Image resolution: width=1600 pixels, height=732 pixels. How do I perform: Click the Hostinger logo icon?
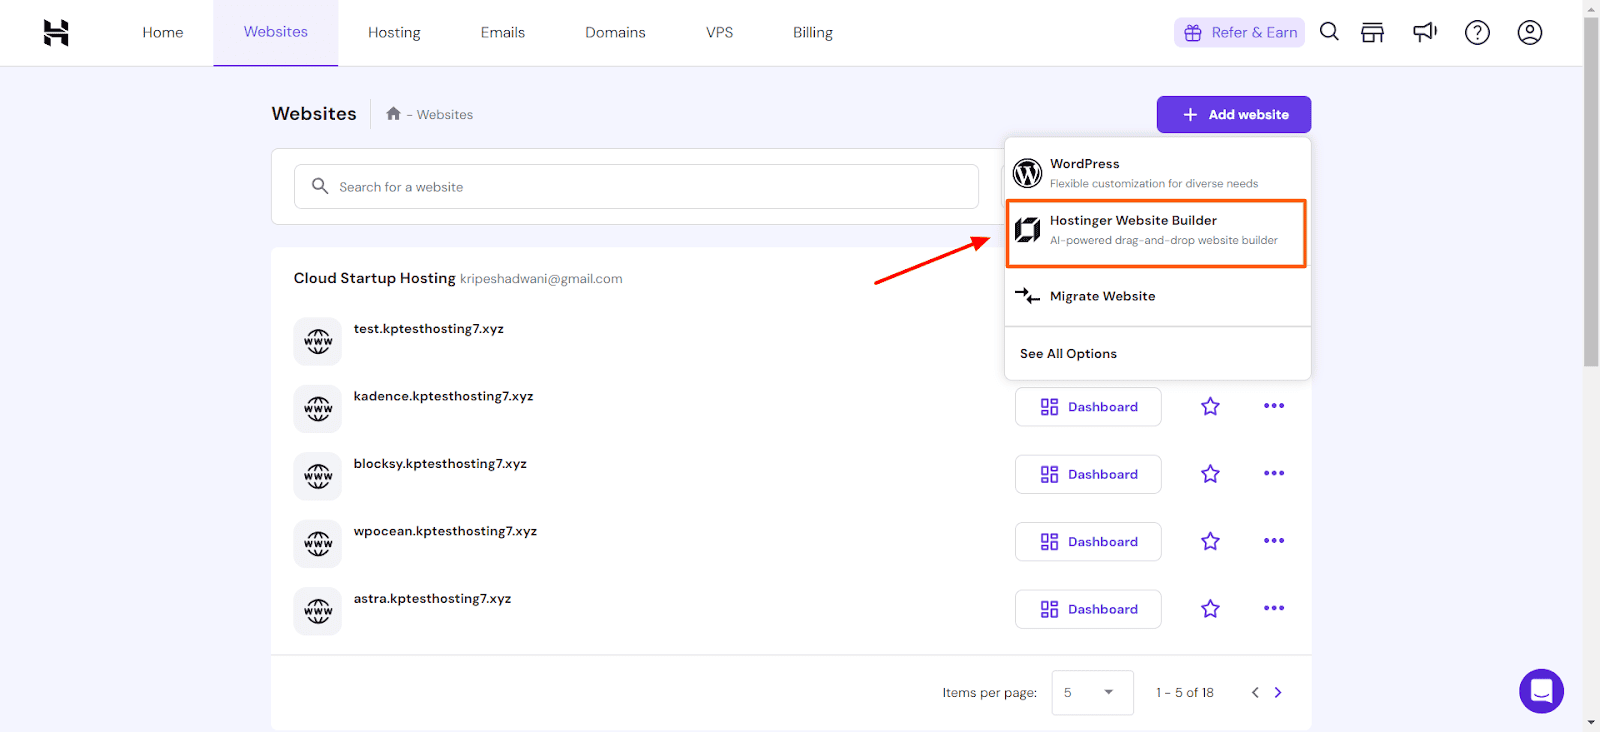(x=56, y=33)
